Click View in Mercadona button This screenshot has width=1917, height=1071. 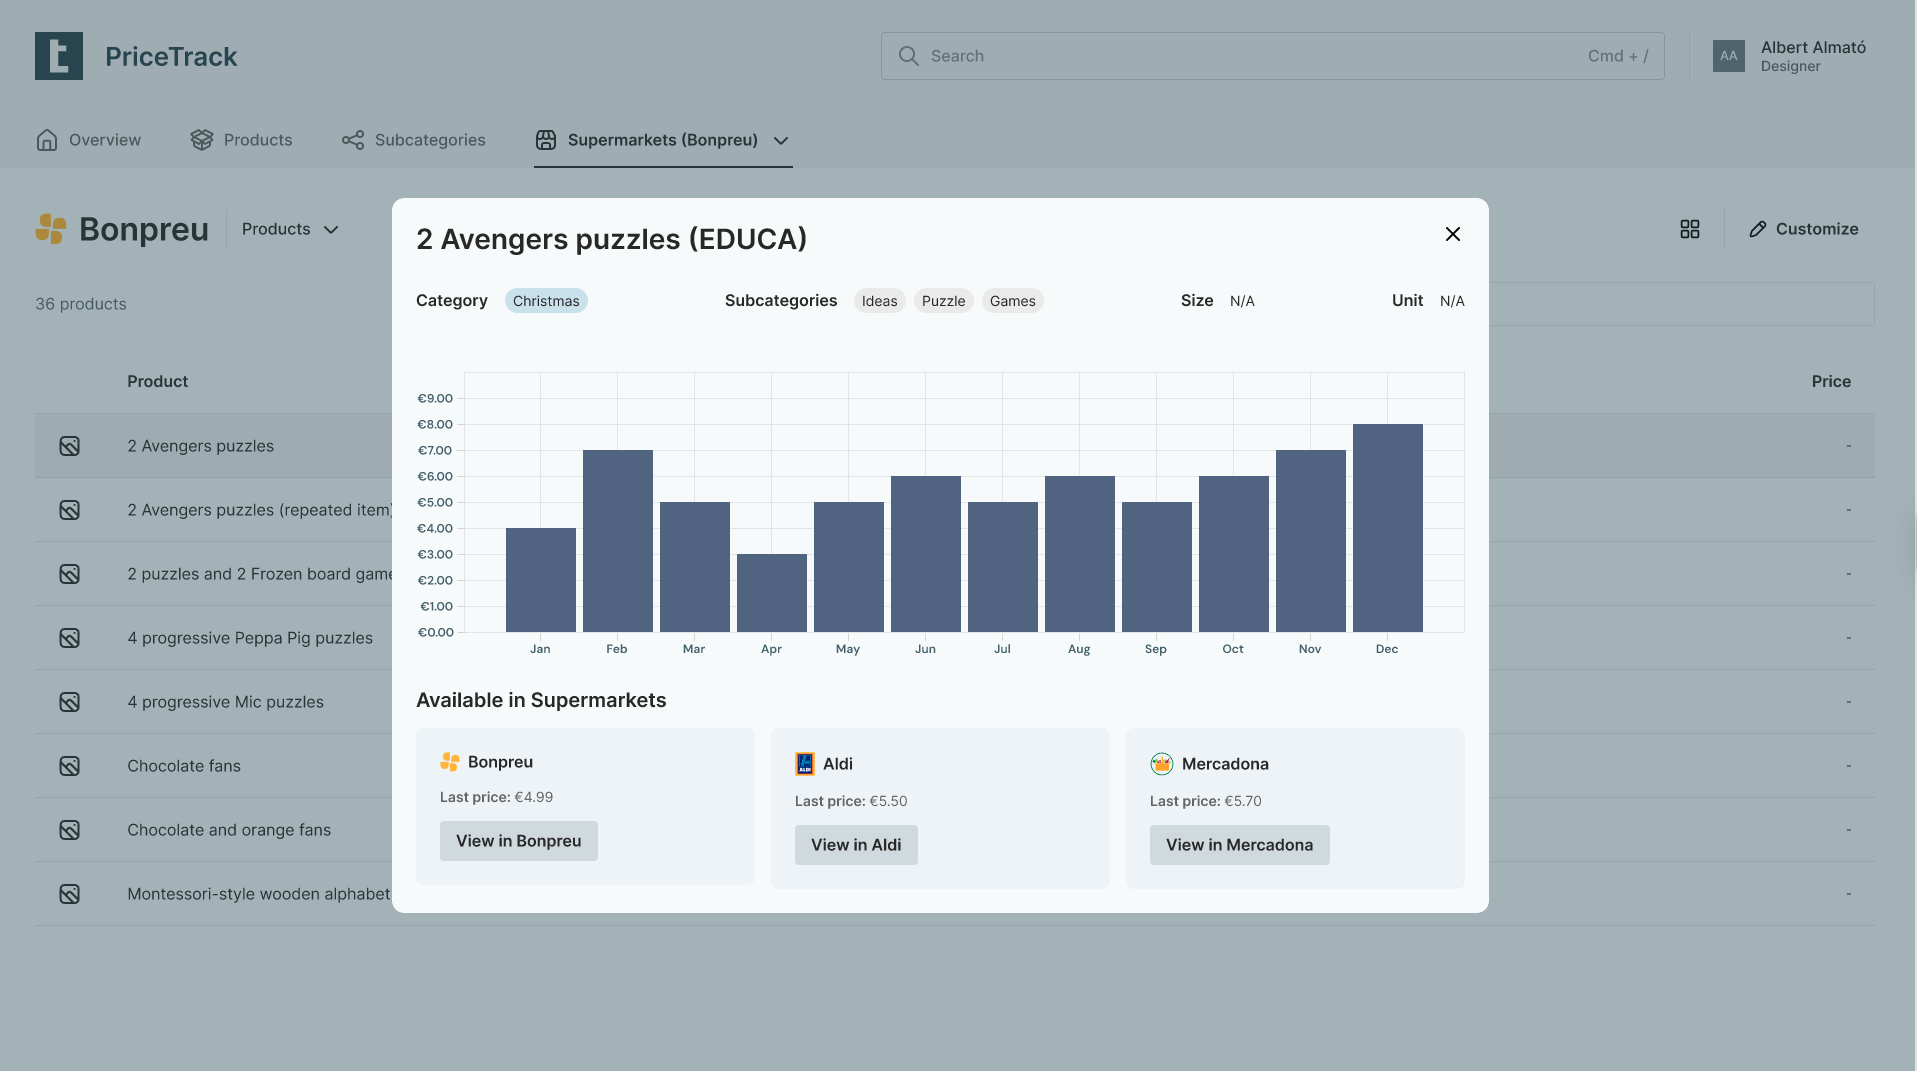[x=1239, y=844]
